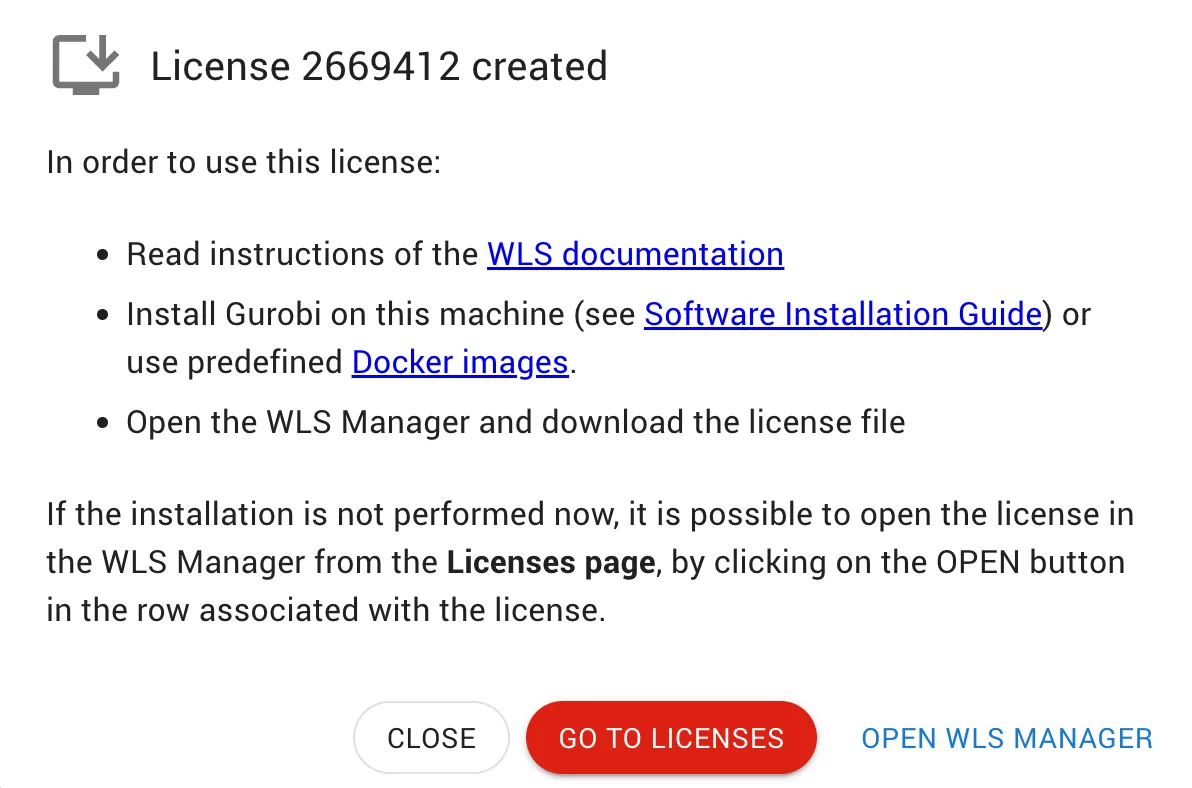
Task: Click the bold "Licenses page" text
Action: click(x=550, y=562)
